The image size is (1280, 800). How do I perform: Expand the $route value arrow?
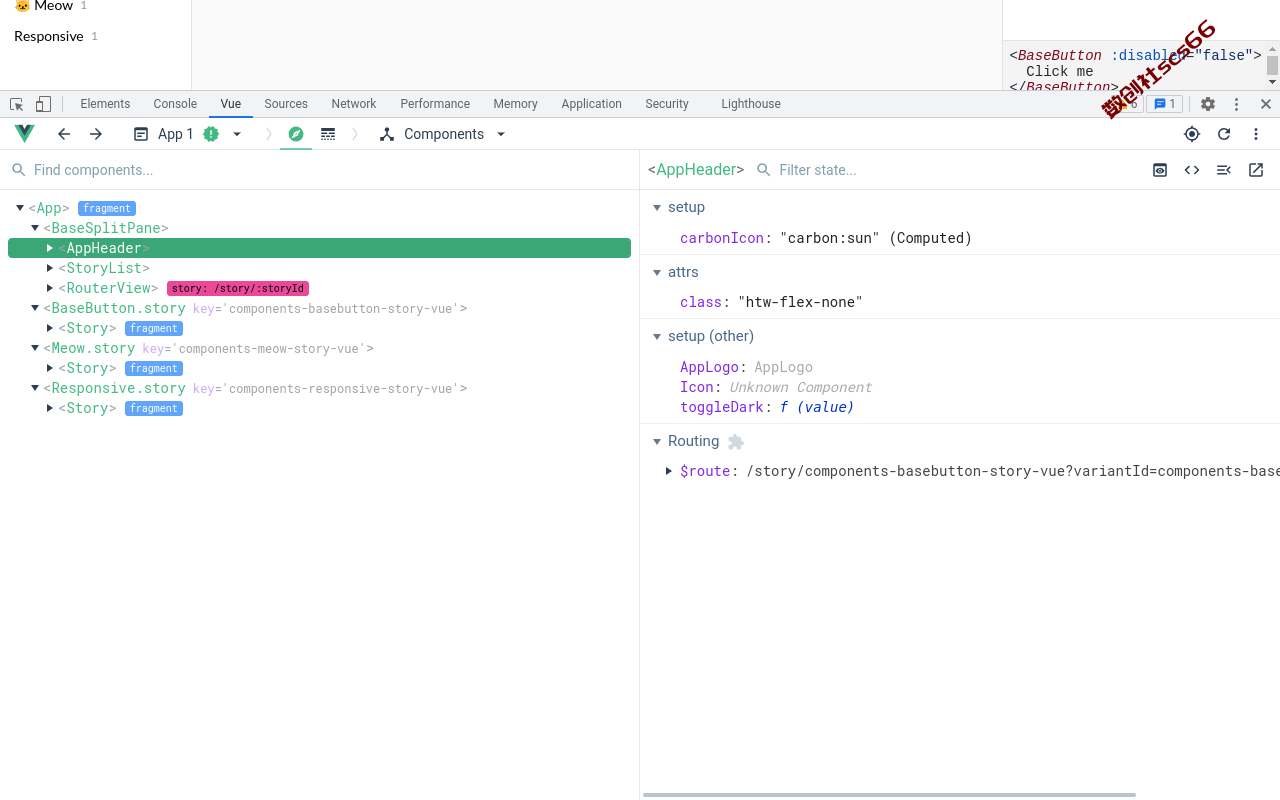coord(669,471)
